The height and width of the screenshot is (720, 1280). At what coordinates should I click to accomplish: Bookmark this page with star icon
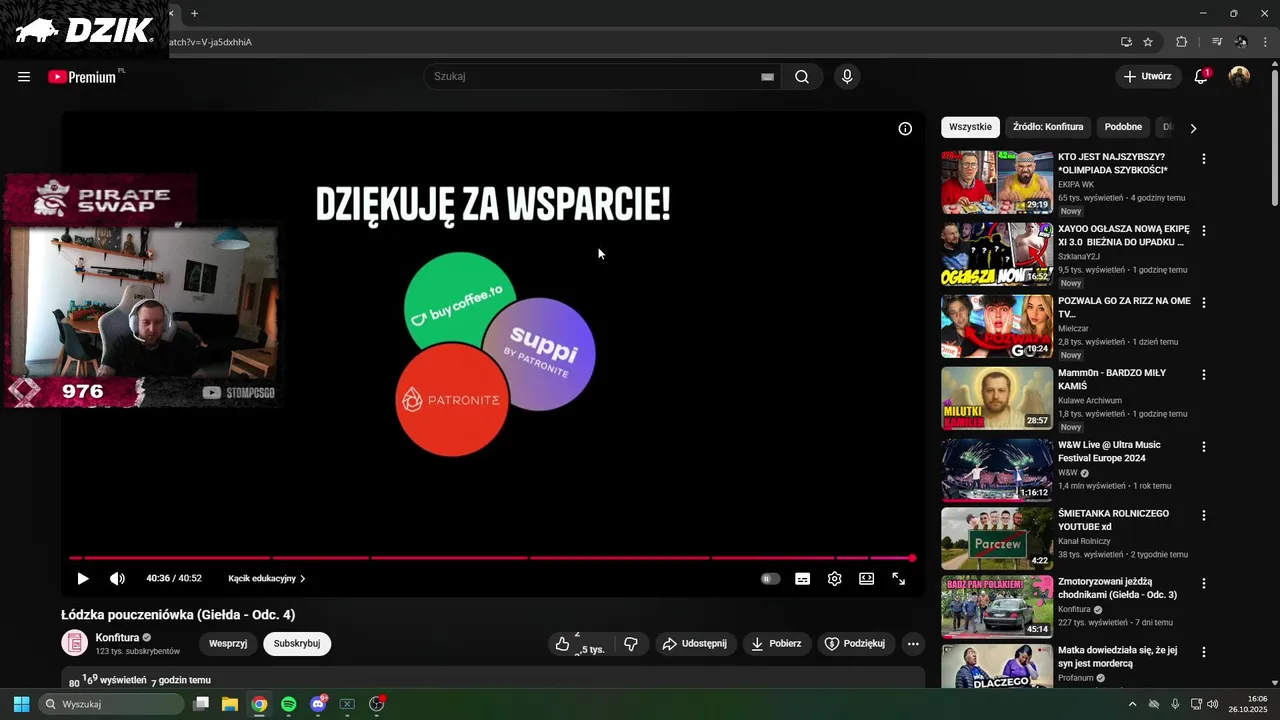[1148, 42]
